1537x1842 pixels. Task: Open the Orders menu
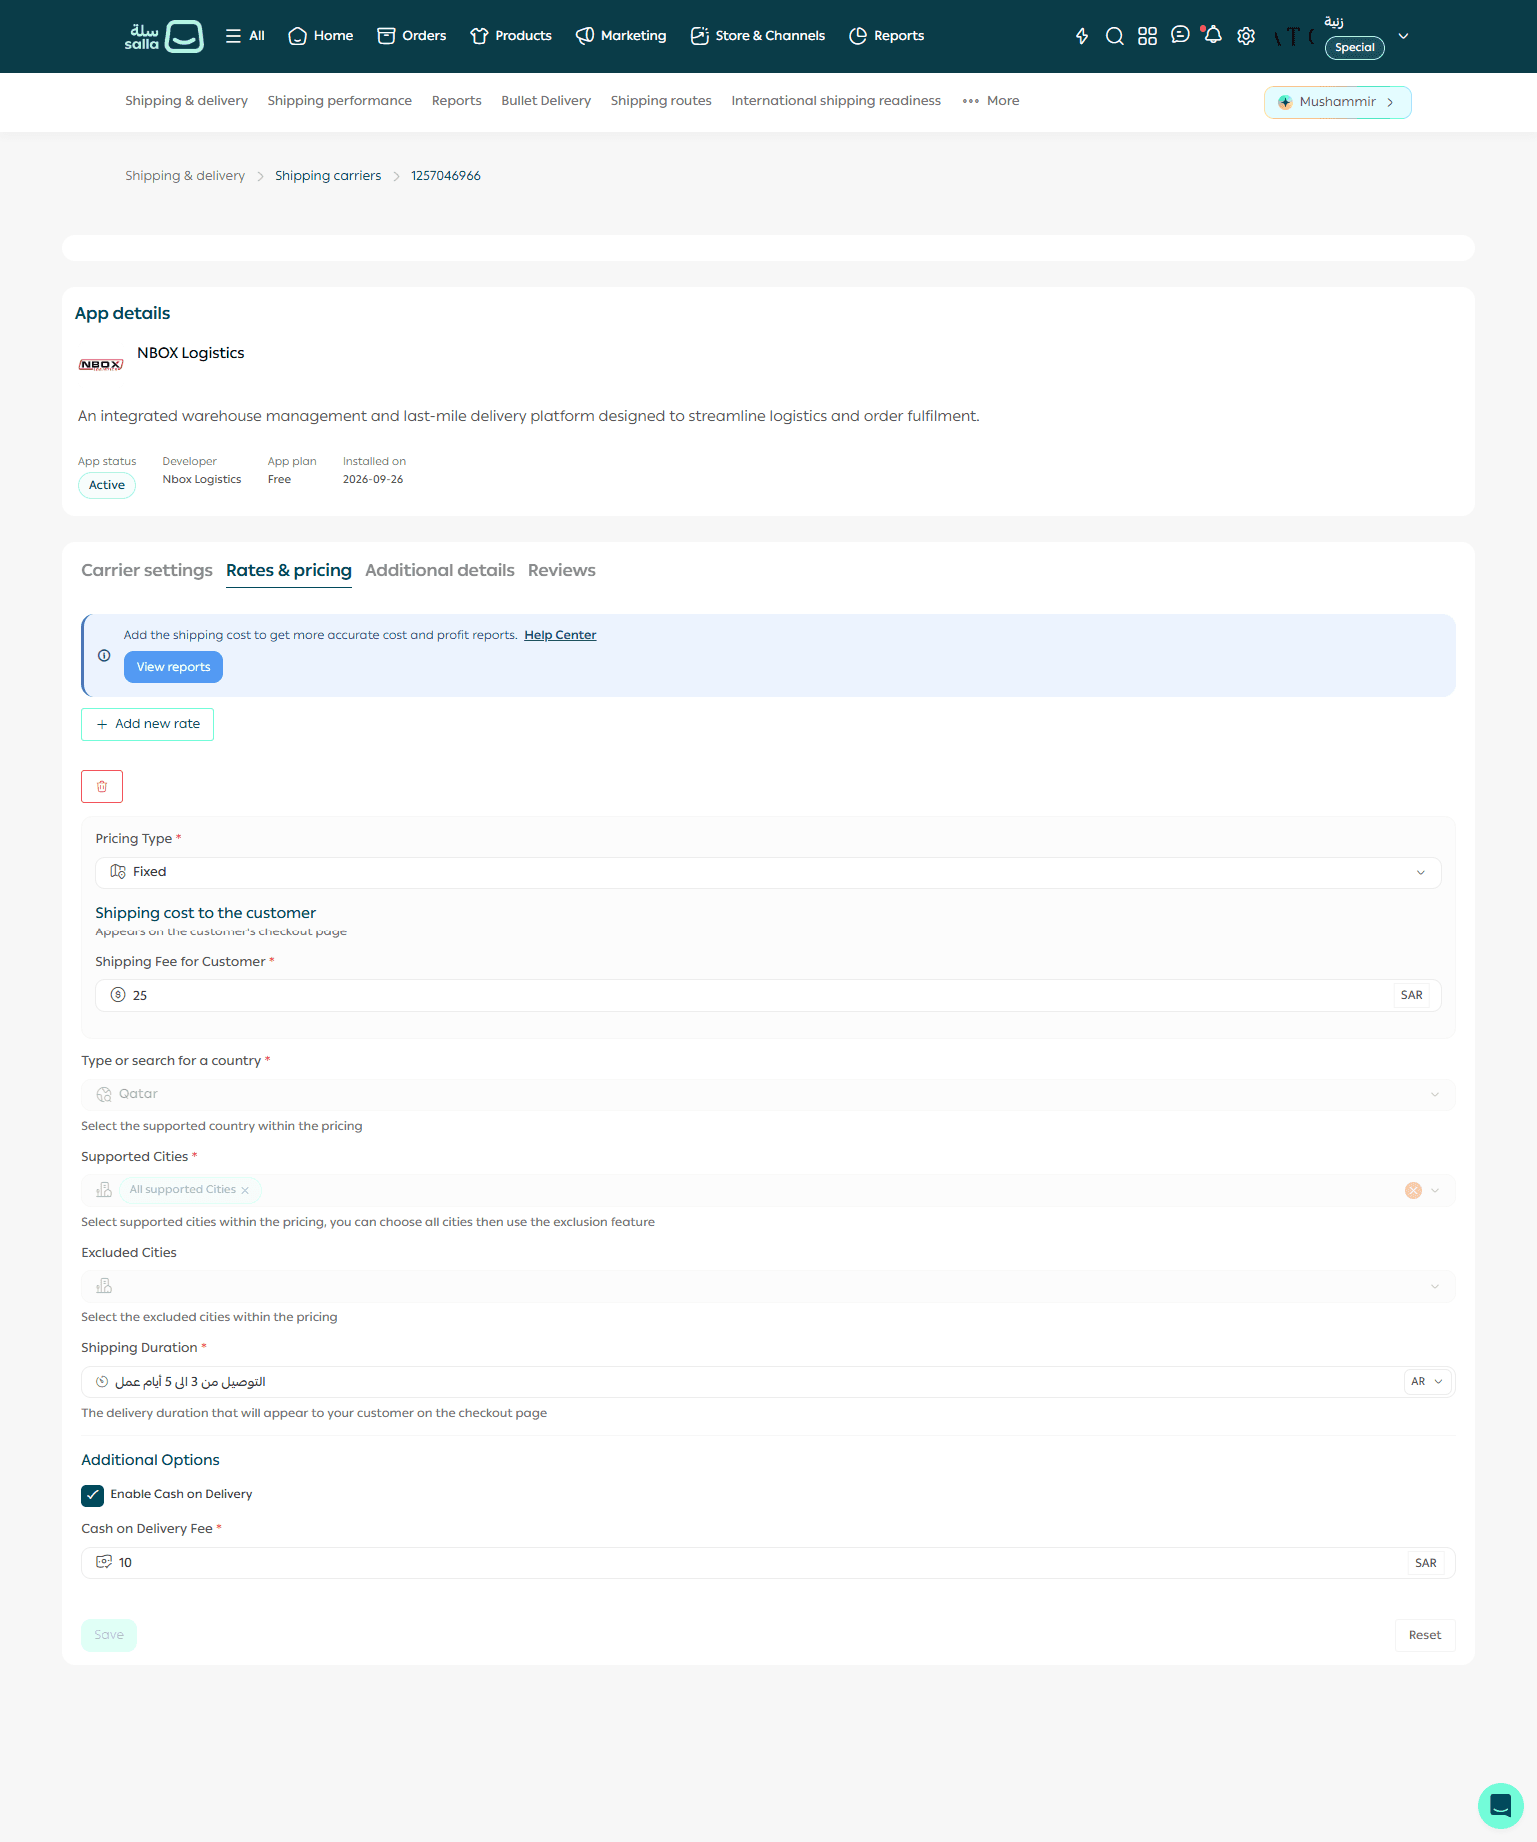coord(412,36)
